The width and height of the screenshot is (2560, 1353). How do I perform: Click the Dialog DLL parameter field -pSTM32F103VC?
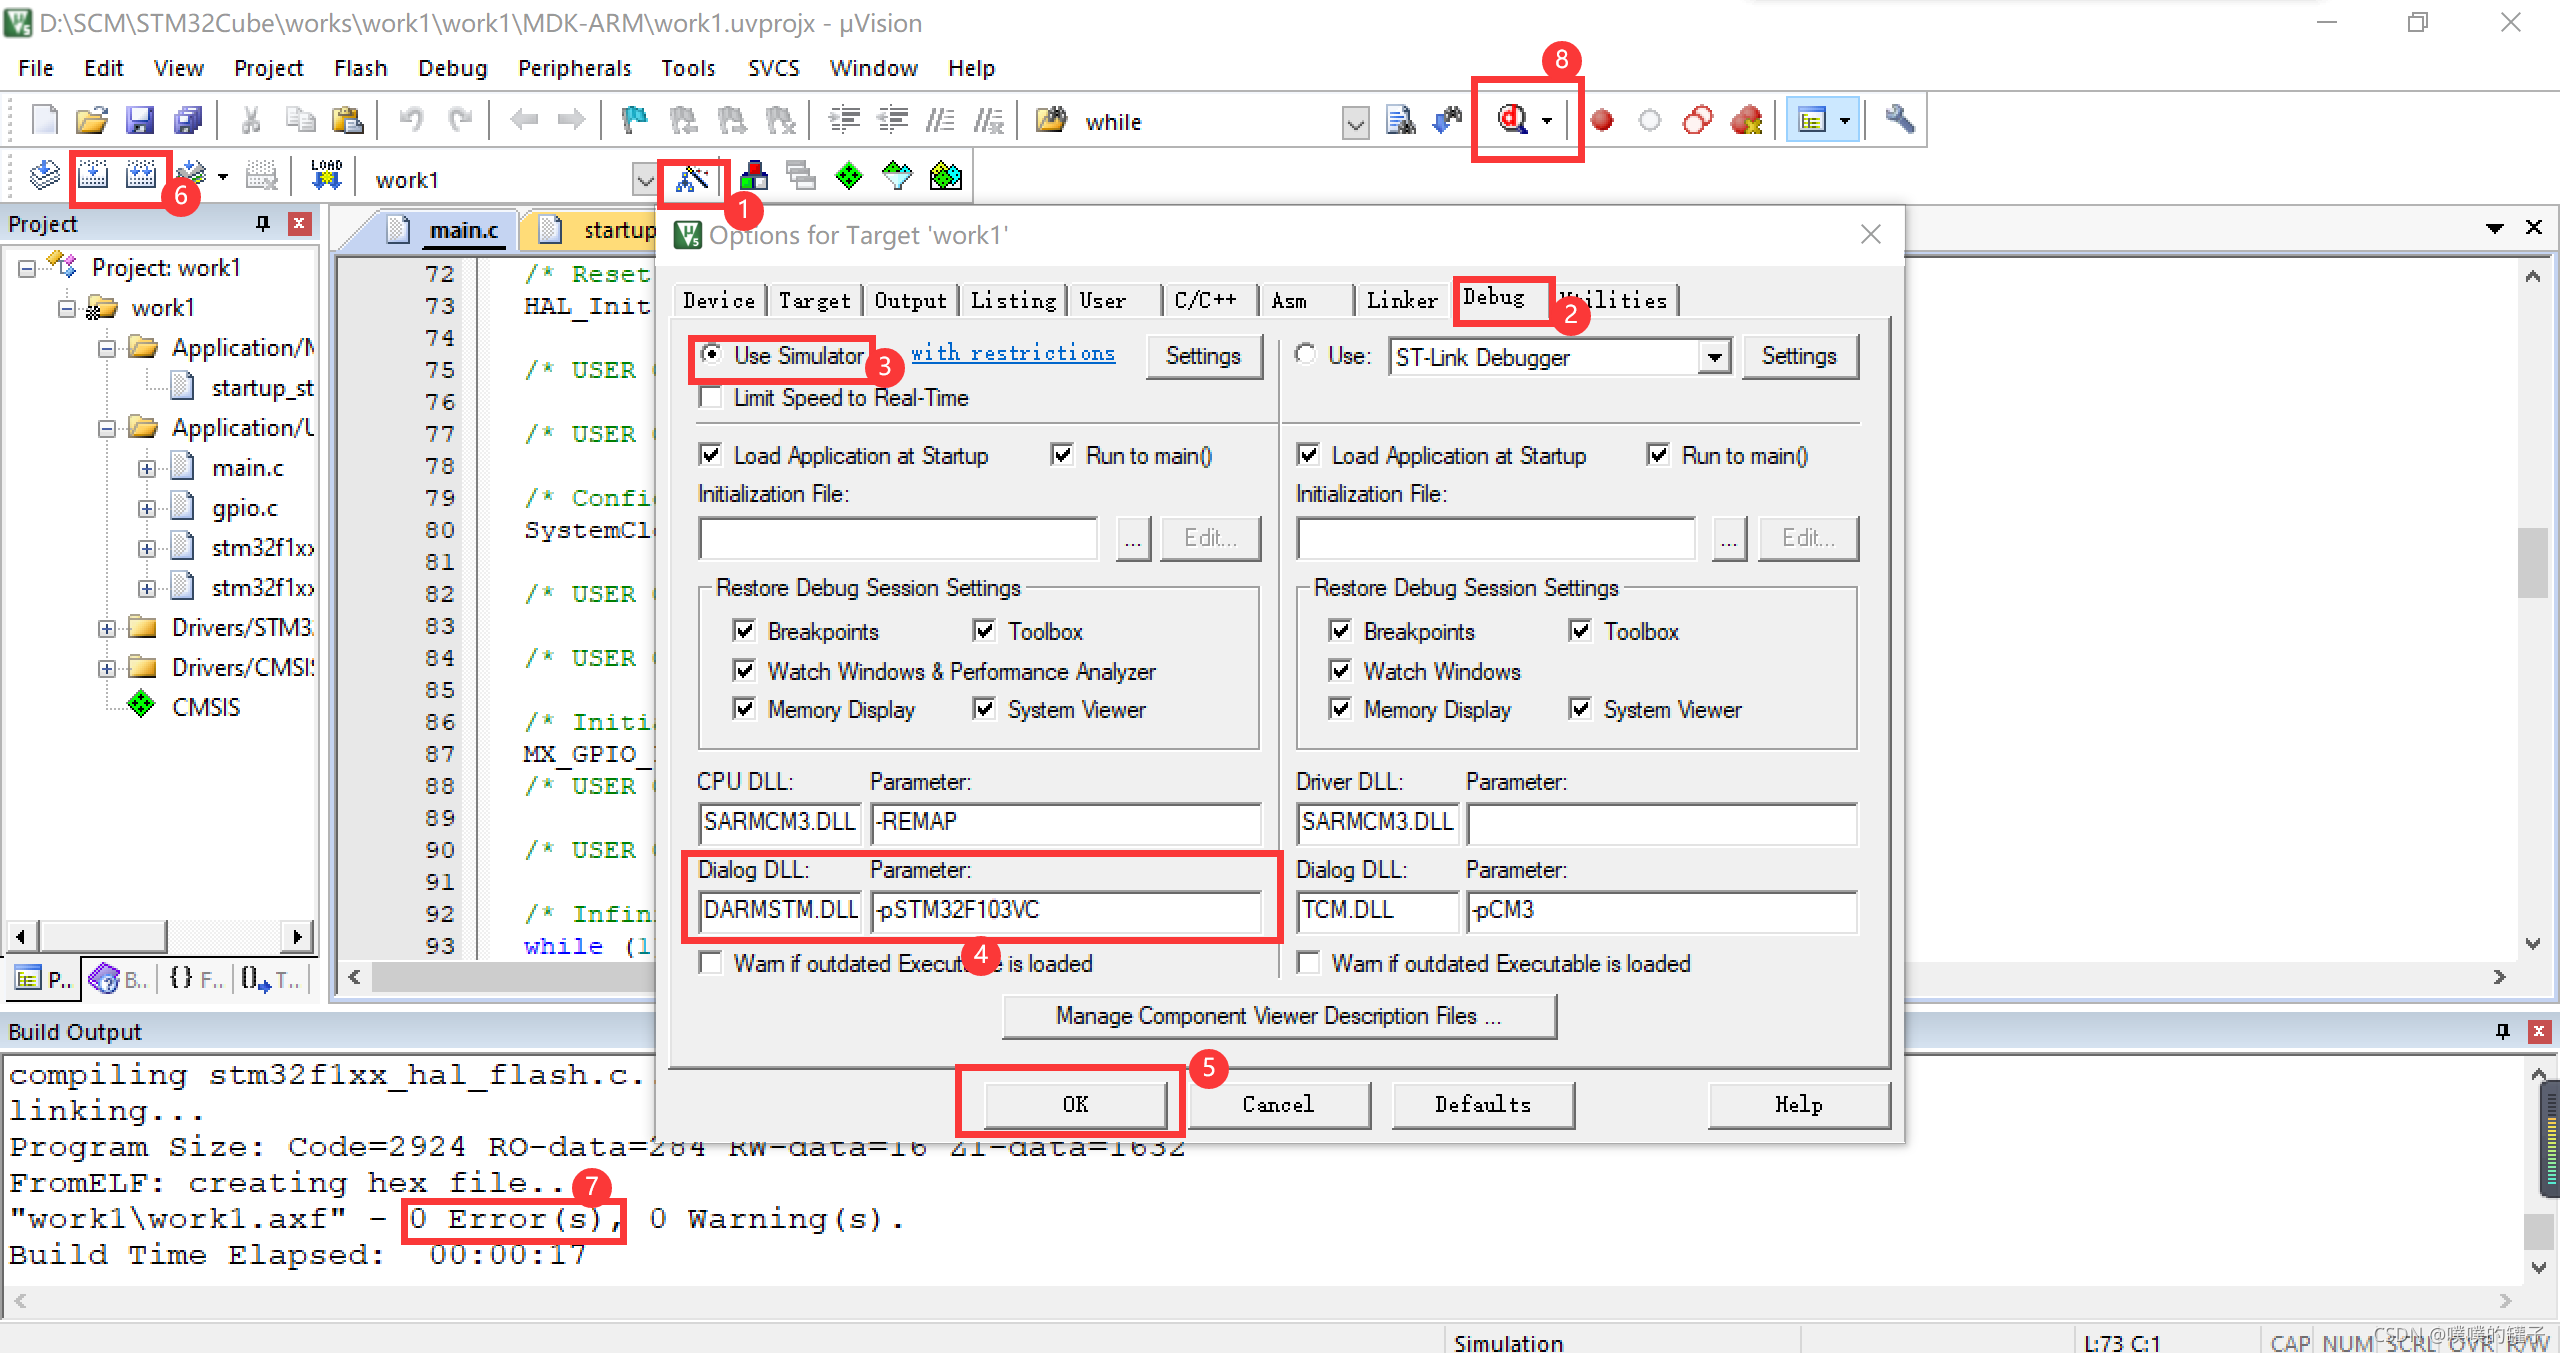point(1065,910)
